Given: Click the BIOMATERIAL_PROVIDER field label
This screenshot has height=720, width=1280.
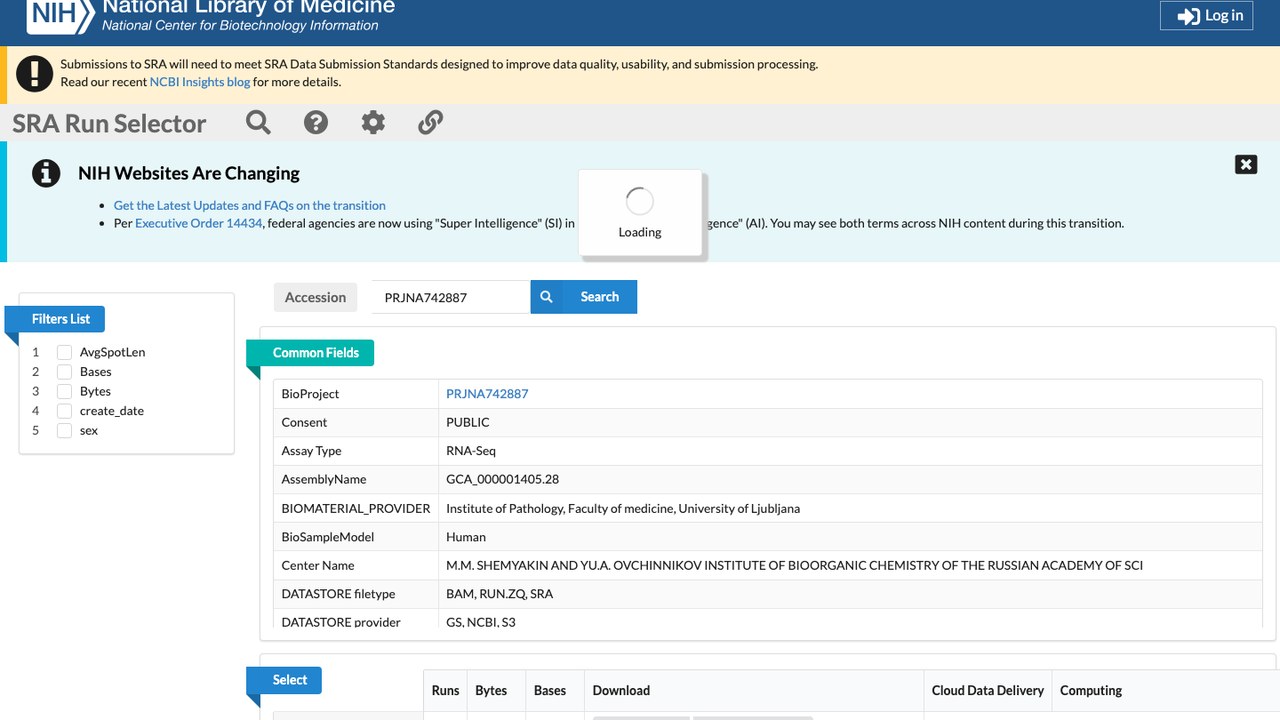Looking at the screenshot, I should 356,509.
